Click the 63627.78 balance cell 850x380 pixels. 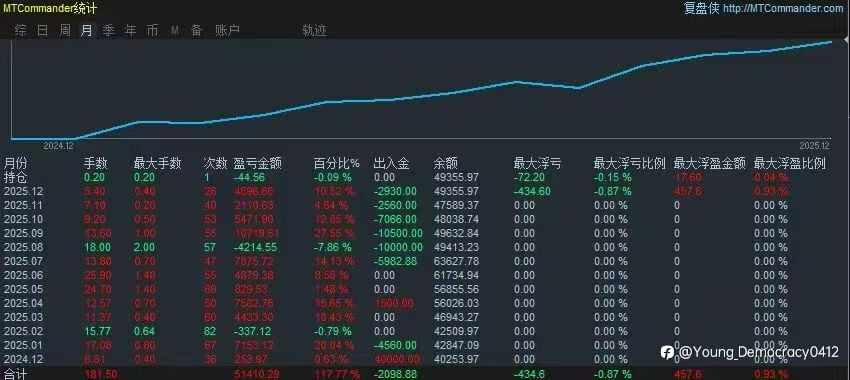456,261
